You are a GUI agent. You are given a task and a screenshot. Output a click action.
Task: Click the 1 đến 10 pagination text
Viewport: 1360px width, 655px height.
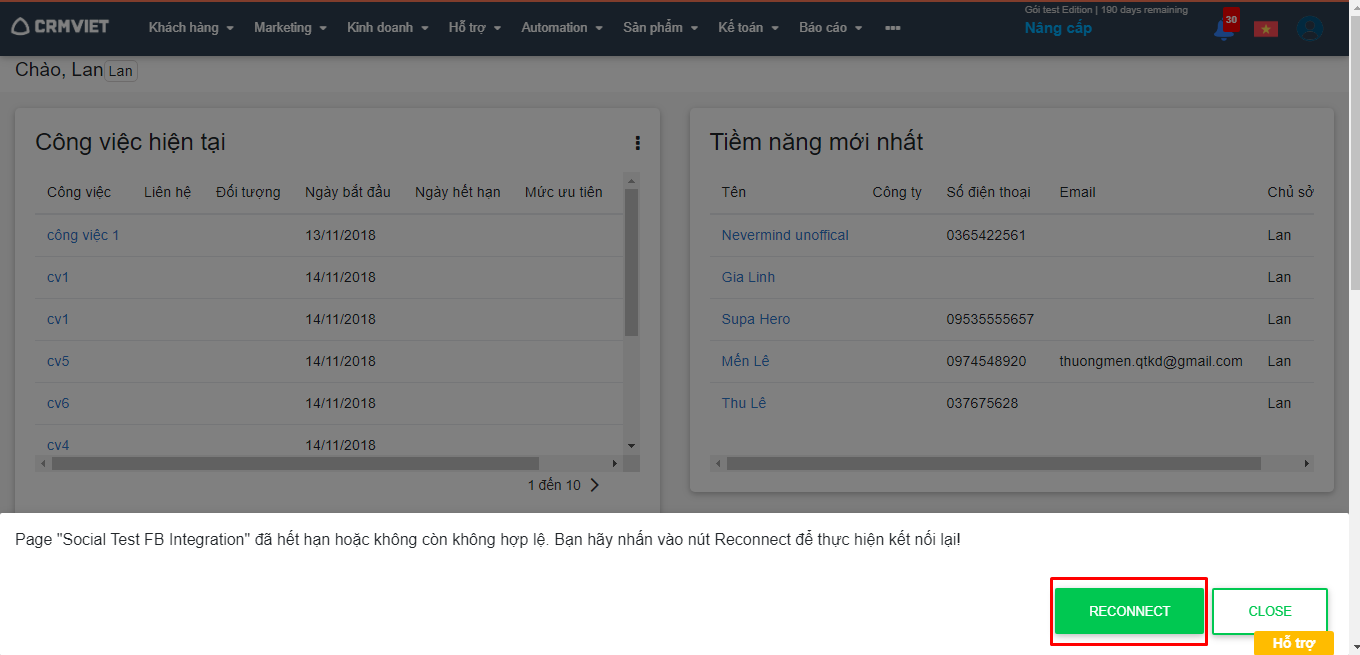coord(554,485)
